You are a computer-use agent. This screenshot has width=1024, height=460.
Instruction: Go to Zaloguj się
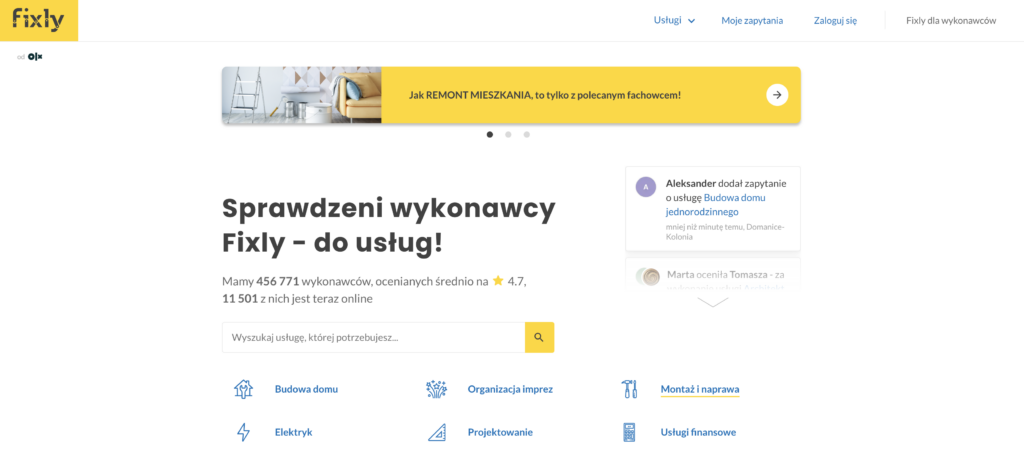835,21
